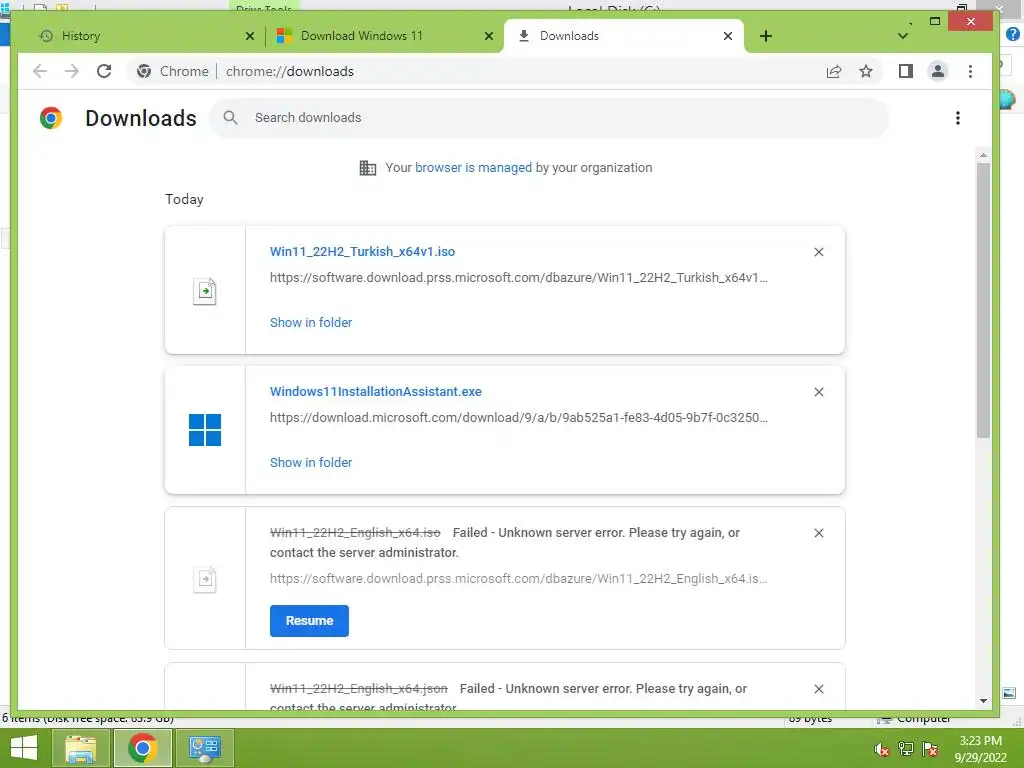Viewport: 1024px width, 768px height.
Task: Click the Chrome taskbar icon
Action: (142, 748)
